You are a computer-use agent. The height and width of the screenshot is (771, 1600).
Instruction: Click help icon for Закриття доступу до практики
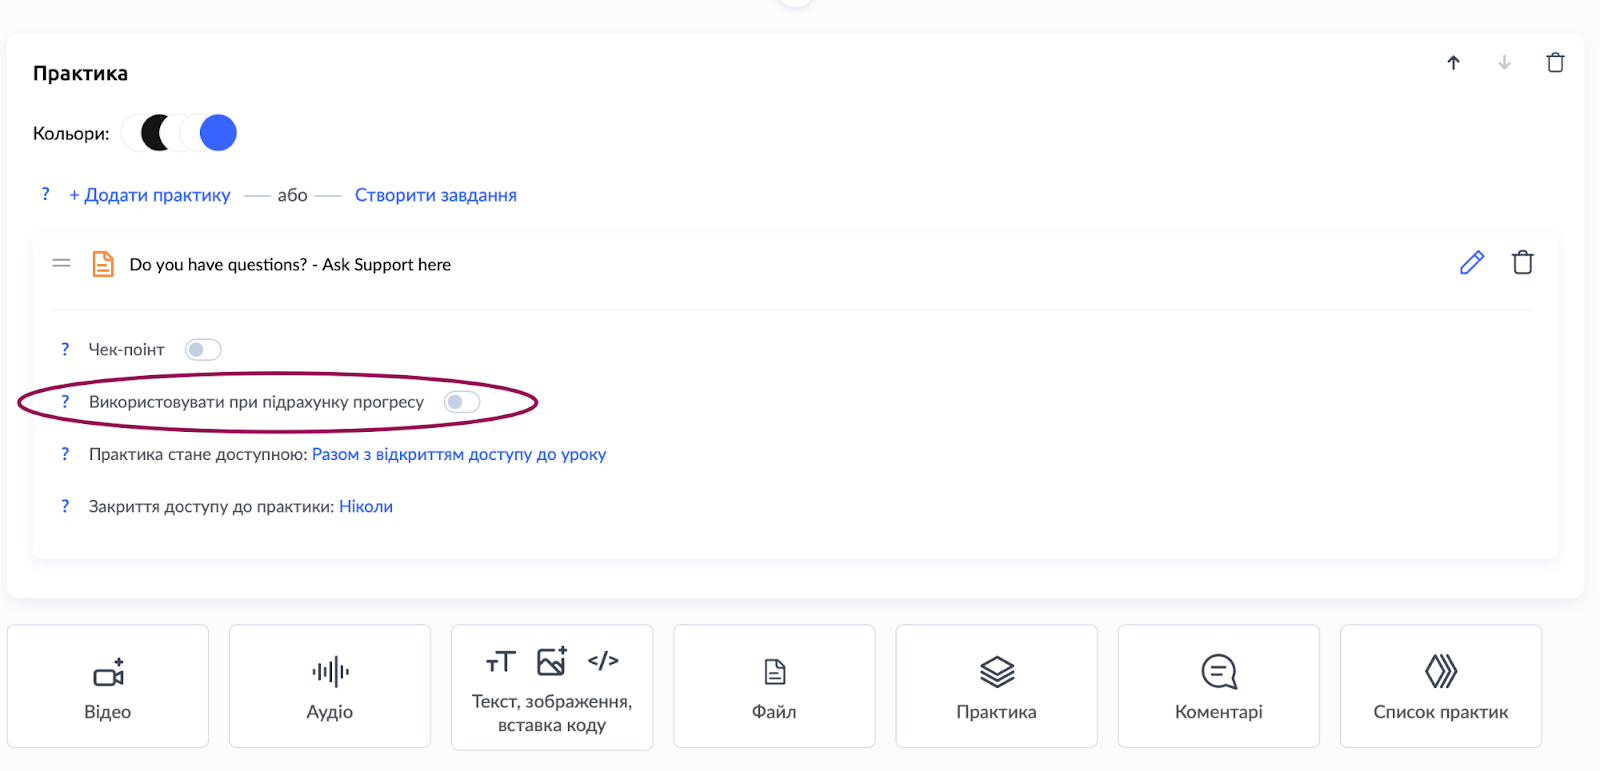click(65, 507)
